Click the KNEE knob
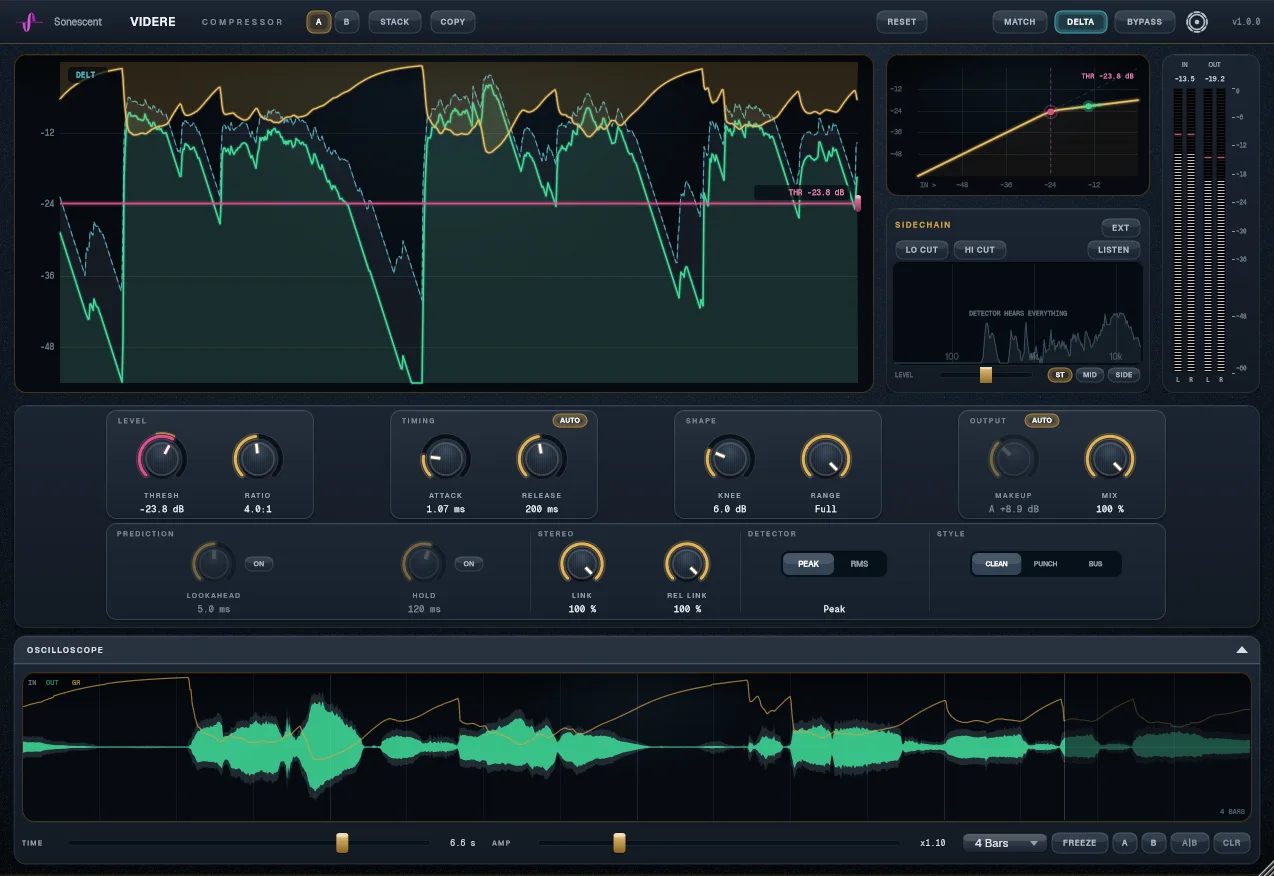 [x=729, y=458]
